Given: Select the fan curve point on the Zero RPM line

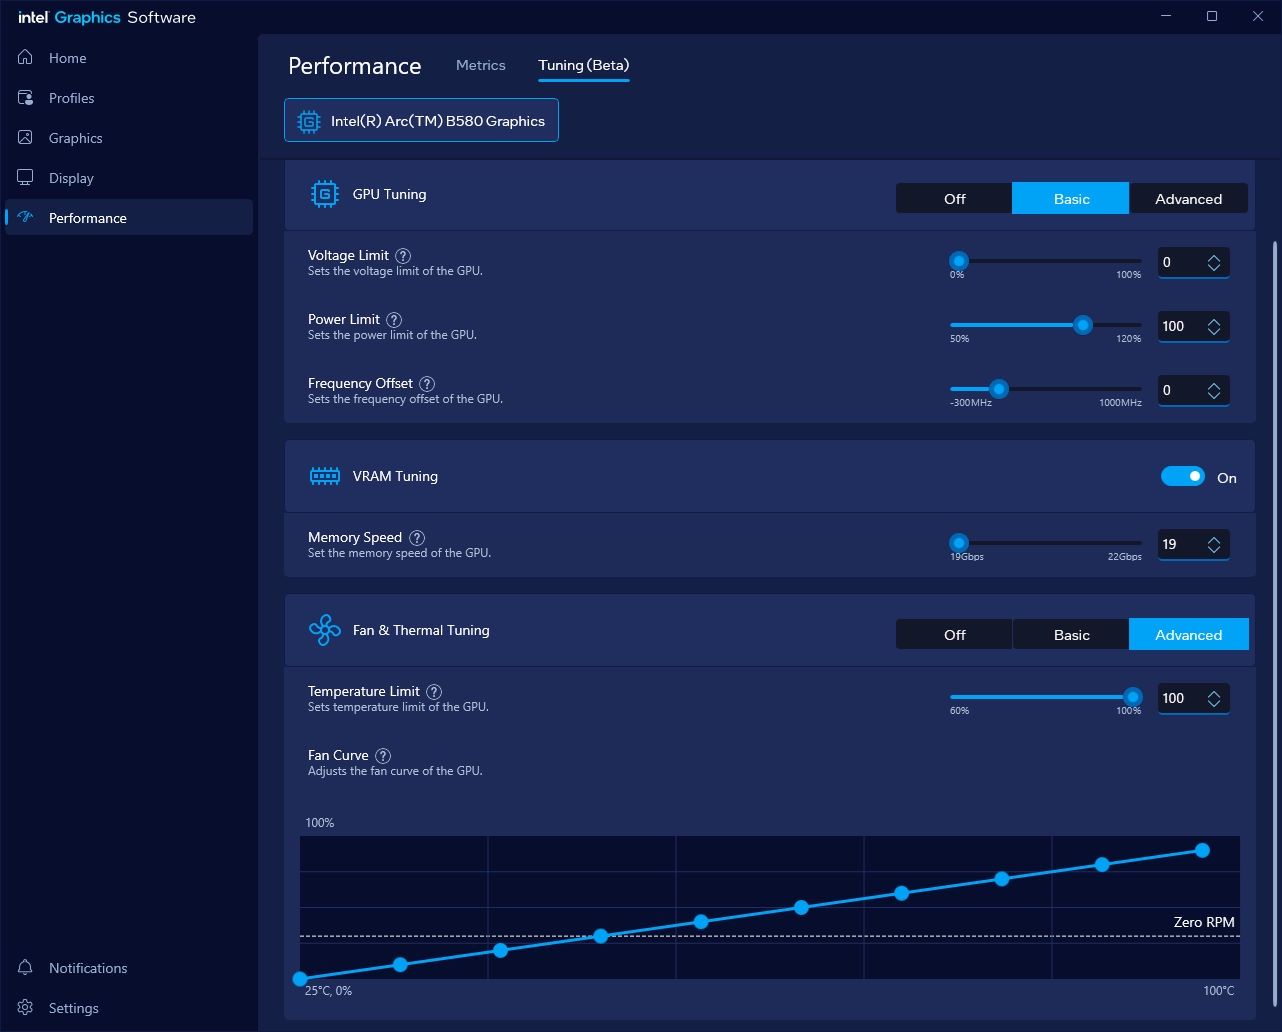Looking at the screenshot, I should tap(601, 936).
